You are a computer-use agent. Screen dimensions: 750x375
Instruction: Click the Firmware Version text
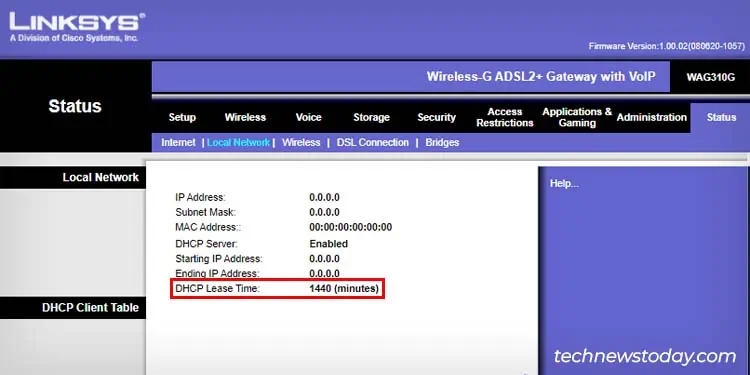(667, 46)
